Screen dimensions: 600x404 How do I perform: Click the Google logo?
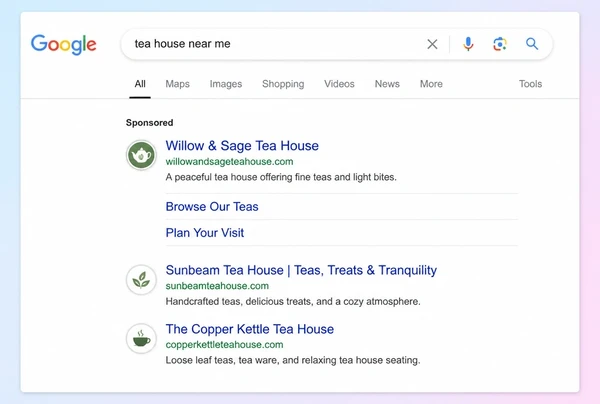click(64, 44)
